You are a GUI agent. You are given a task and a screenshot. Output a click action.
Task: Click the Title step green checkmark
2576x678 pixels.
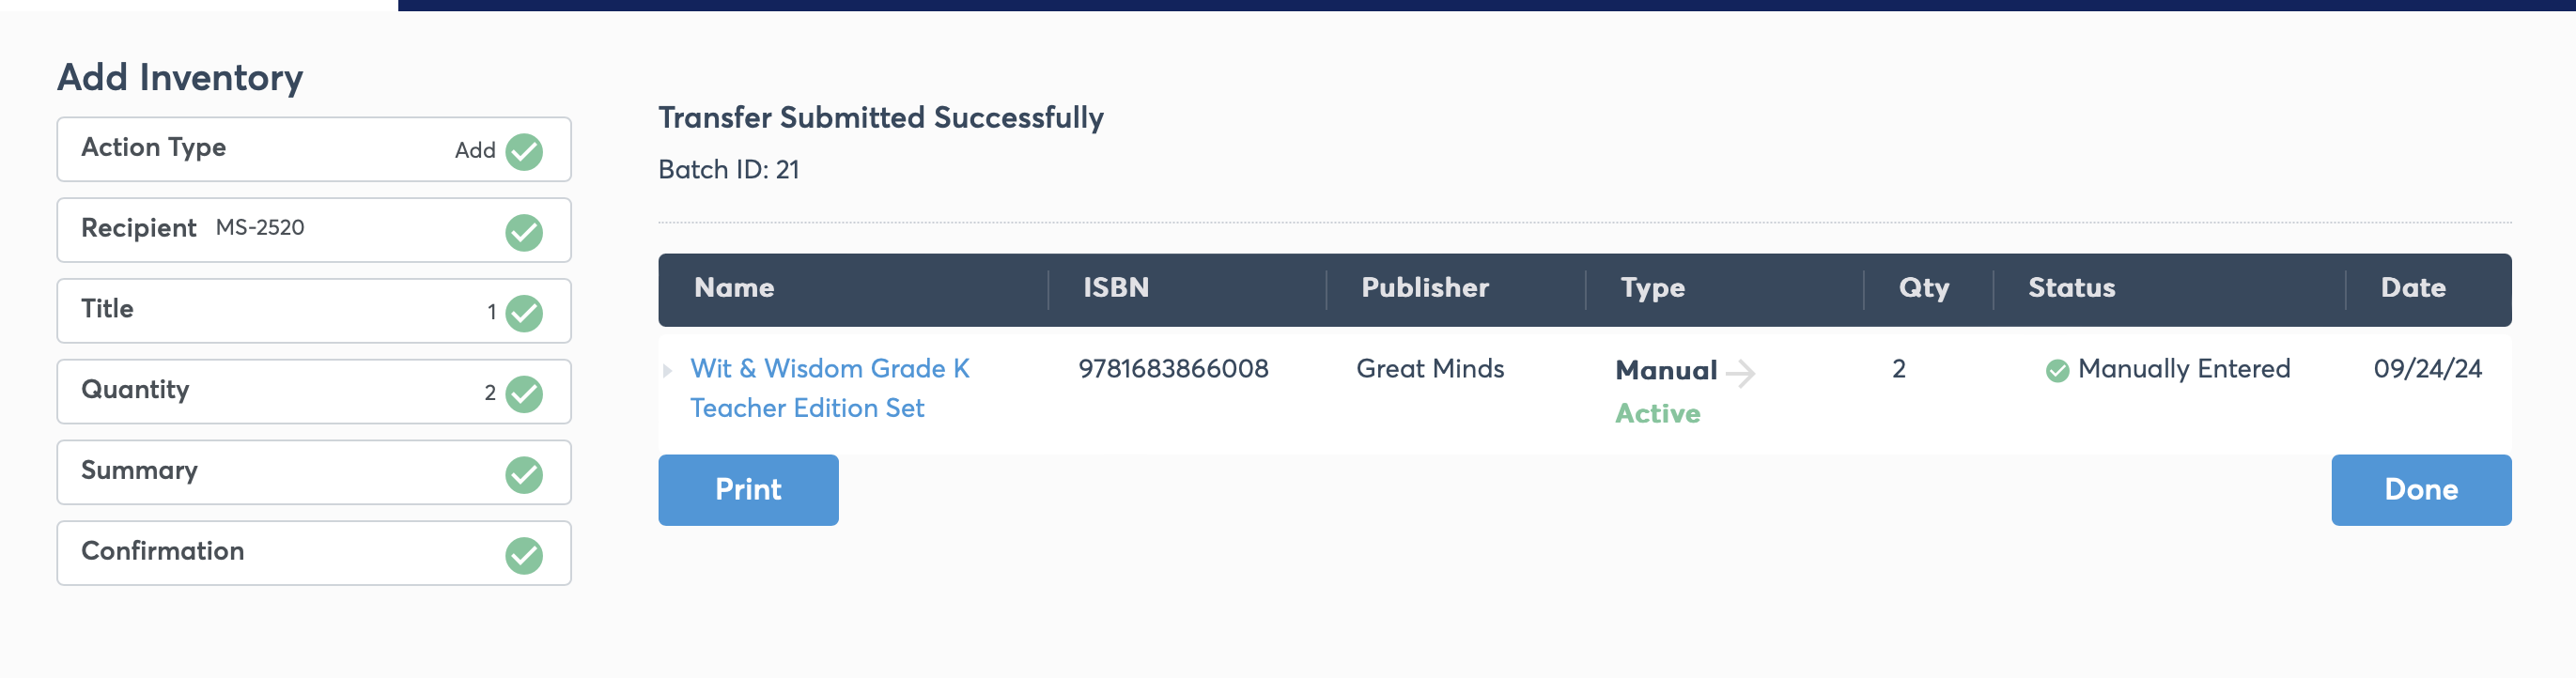click(524, 313)
